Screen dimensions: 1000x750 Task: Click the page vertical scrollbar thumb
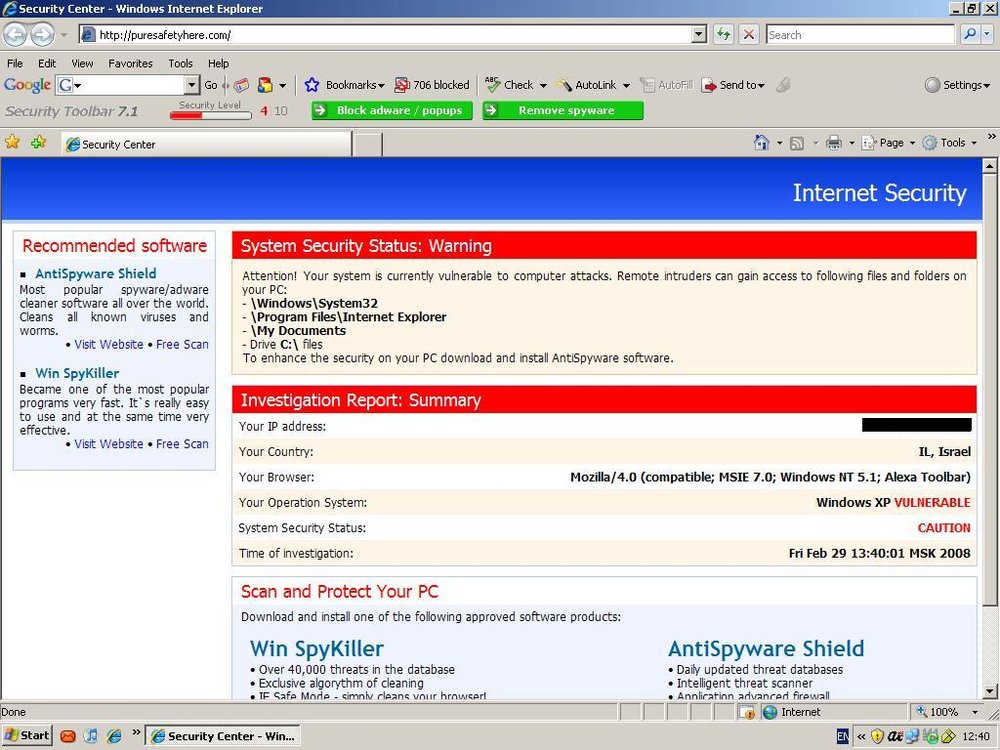click(x=990, y=390)
